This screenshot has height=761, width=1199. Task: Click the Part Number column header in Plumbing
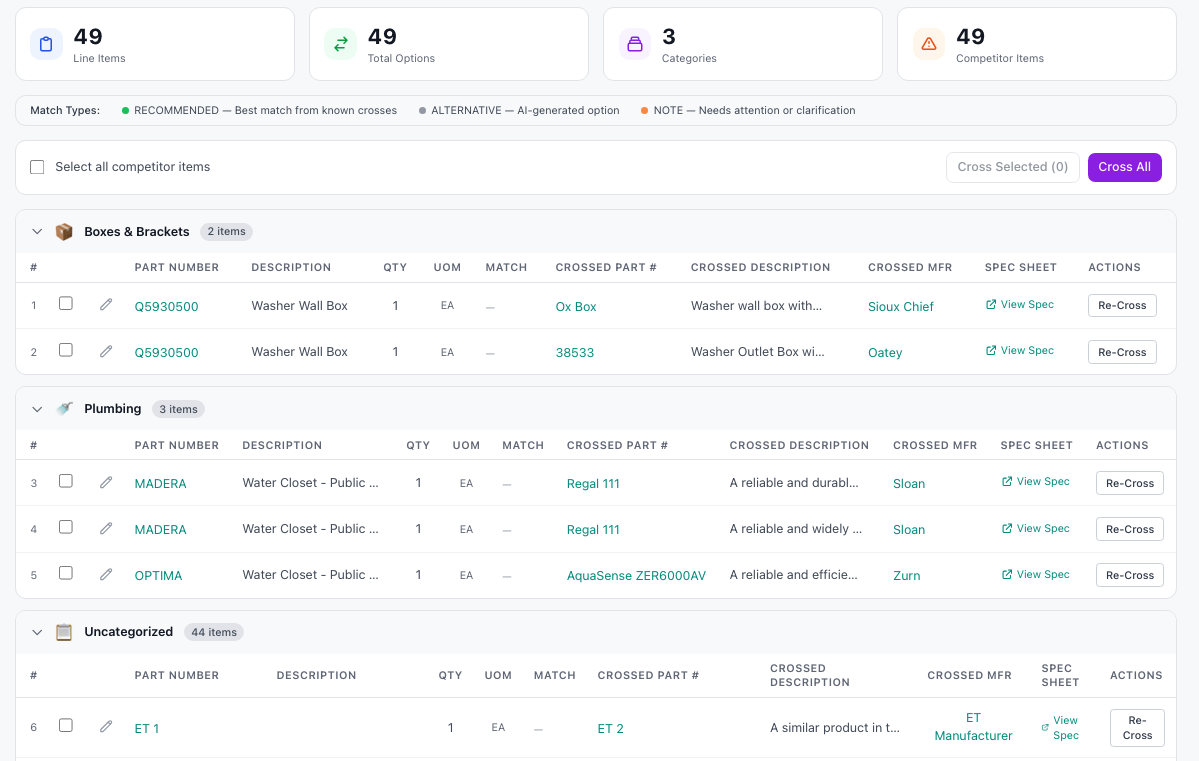pyautogui.click(x=176, y=445)
